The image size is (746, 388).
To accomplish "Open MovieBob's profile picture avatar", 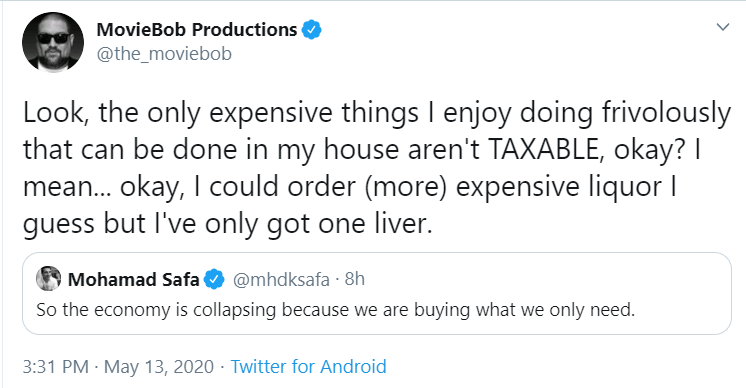I will [x=53, y=42].
